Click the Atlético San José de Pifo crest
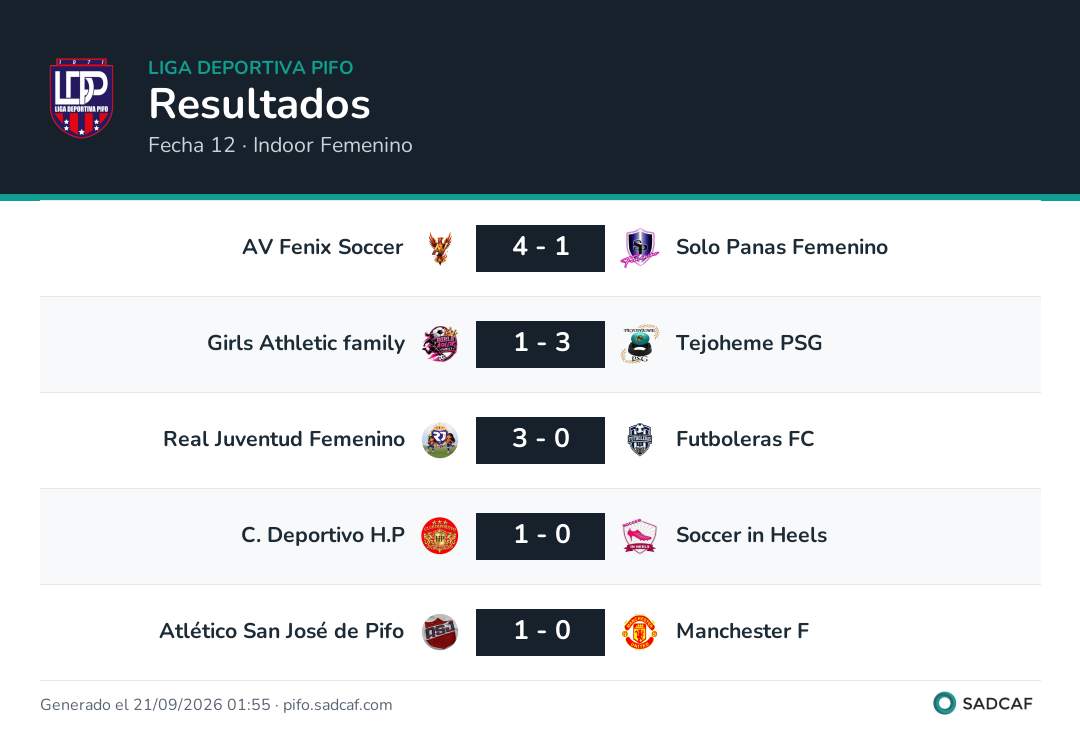 coord(440,632)
